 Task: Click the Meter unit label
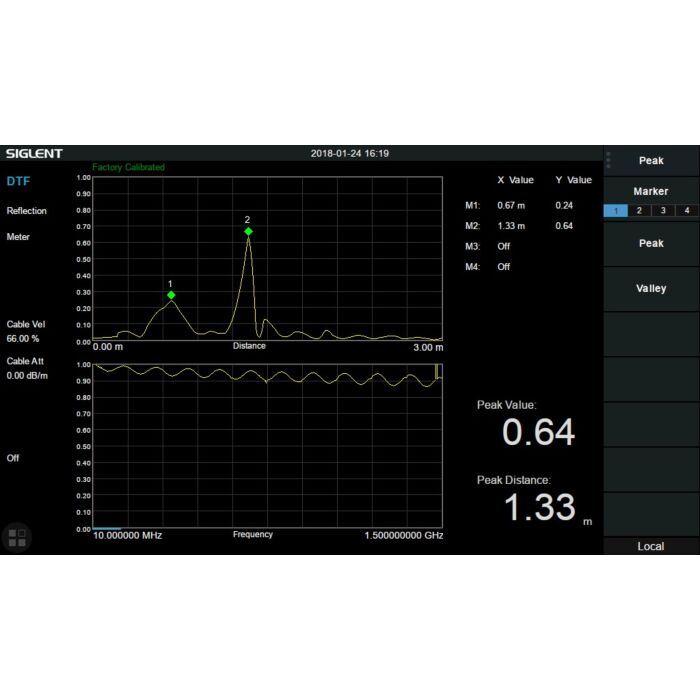(x=18, y=237)
